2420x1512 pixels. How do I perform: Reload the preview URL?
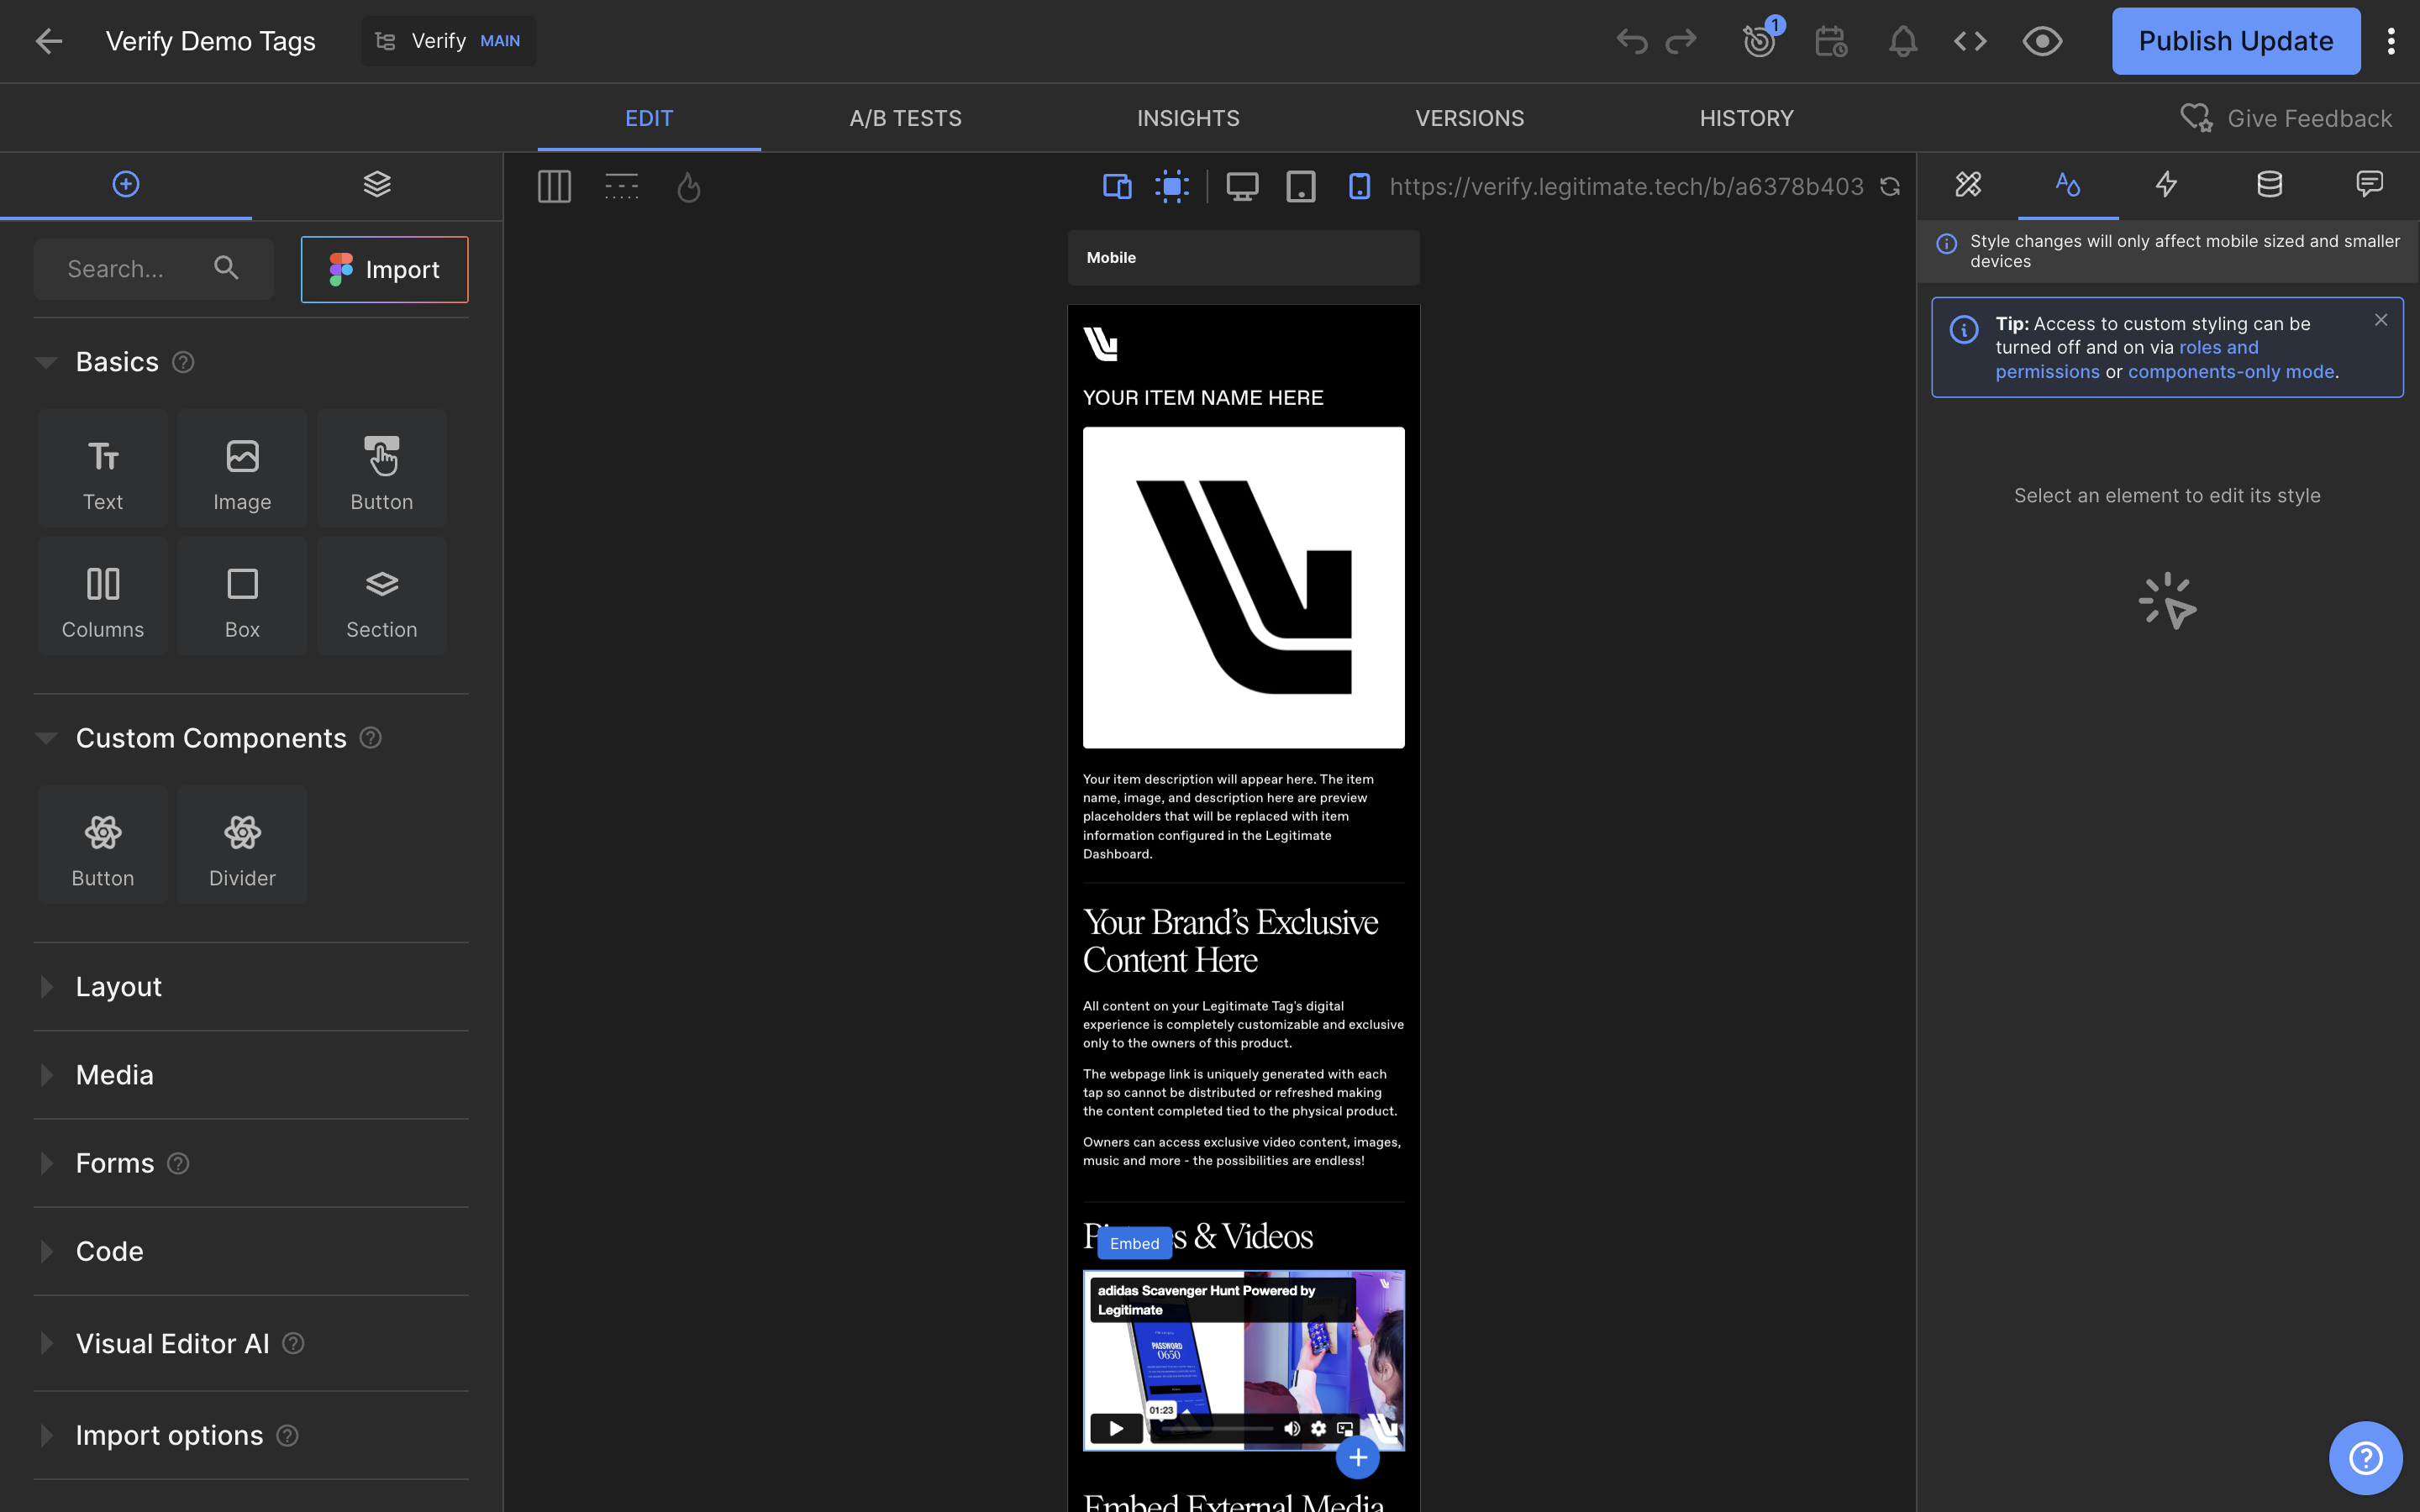click(x=1889, y=187)
